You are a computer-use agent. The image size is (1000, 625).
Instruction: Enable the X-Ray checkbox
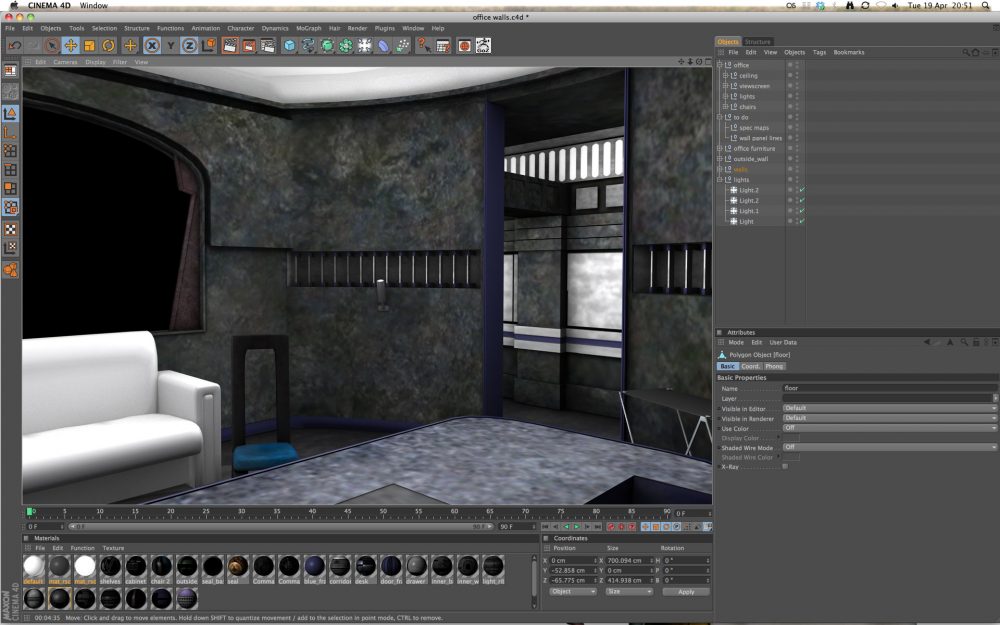tap(785, 466)
